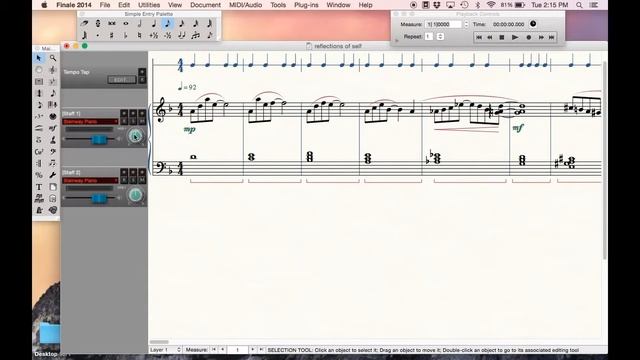Jump to end in Playback Controls
This screenshot has width=640, height=360.
(551, 37)
